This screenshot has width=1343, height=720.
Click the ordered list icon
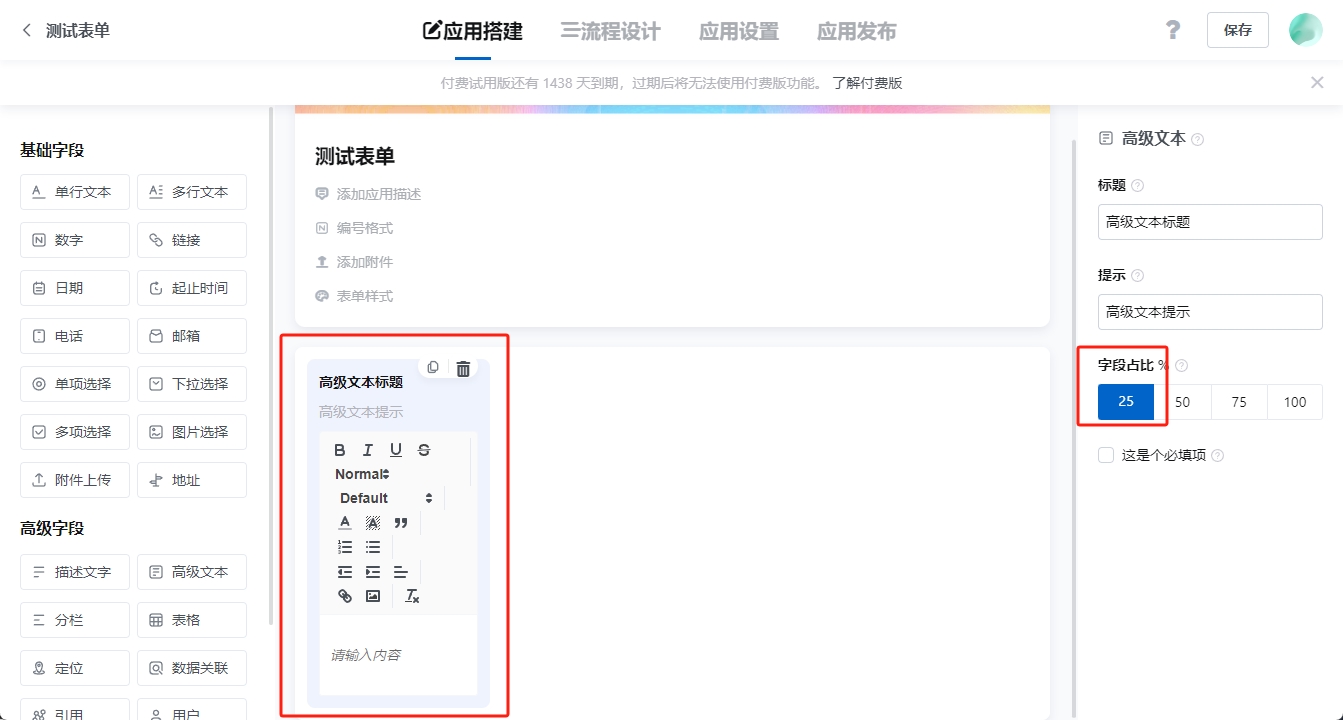coord(345,547)
